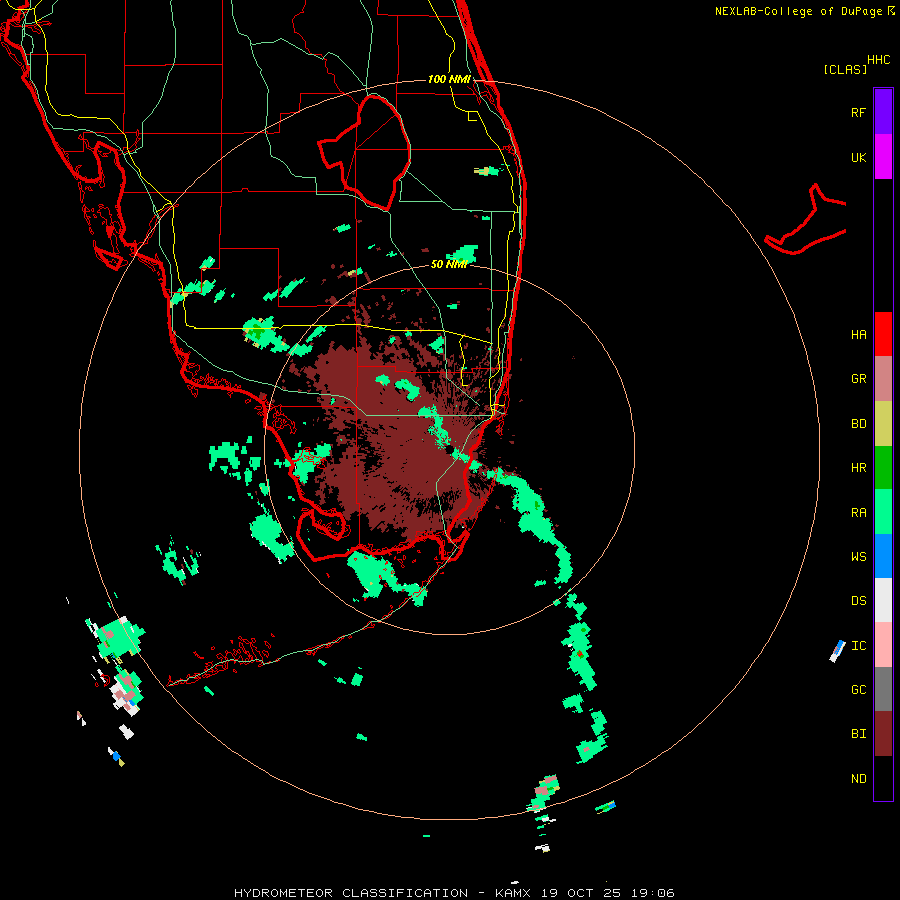Viewport: 900px width, 900px height.
Task: Click the IC legend label
Action: [858, 646]
